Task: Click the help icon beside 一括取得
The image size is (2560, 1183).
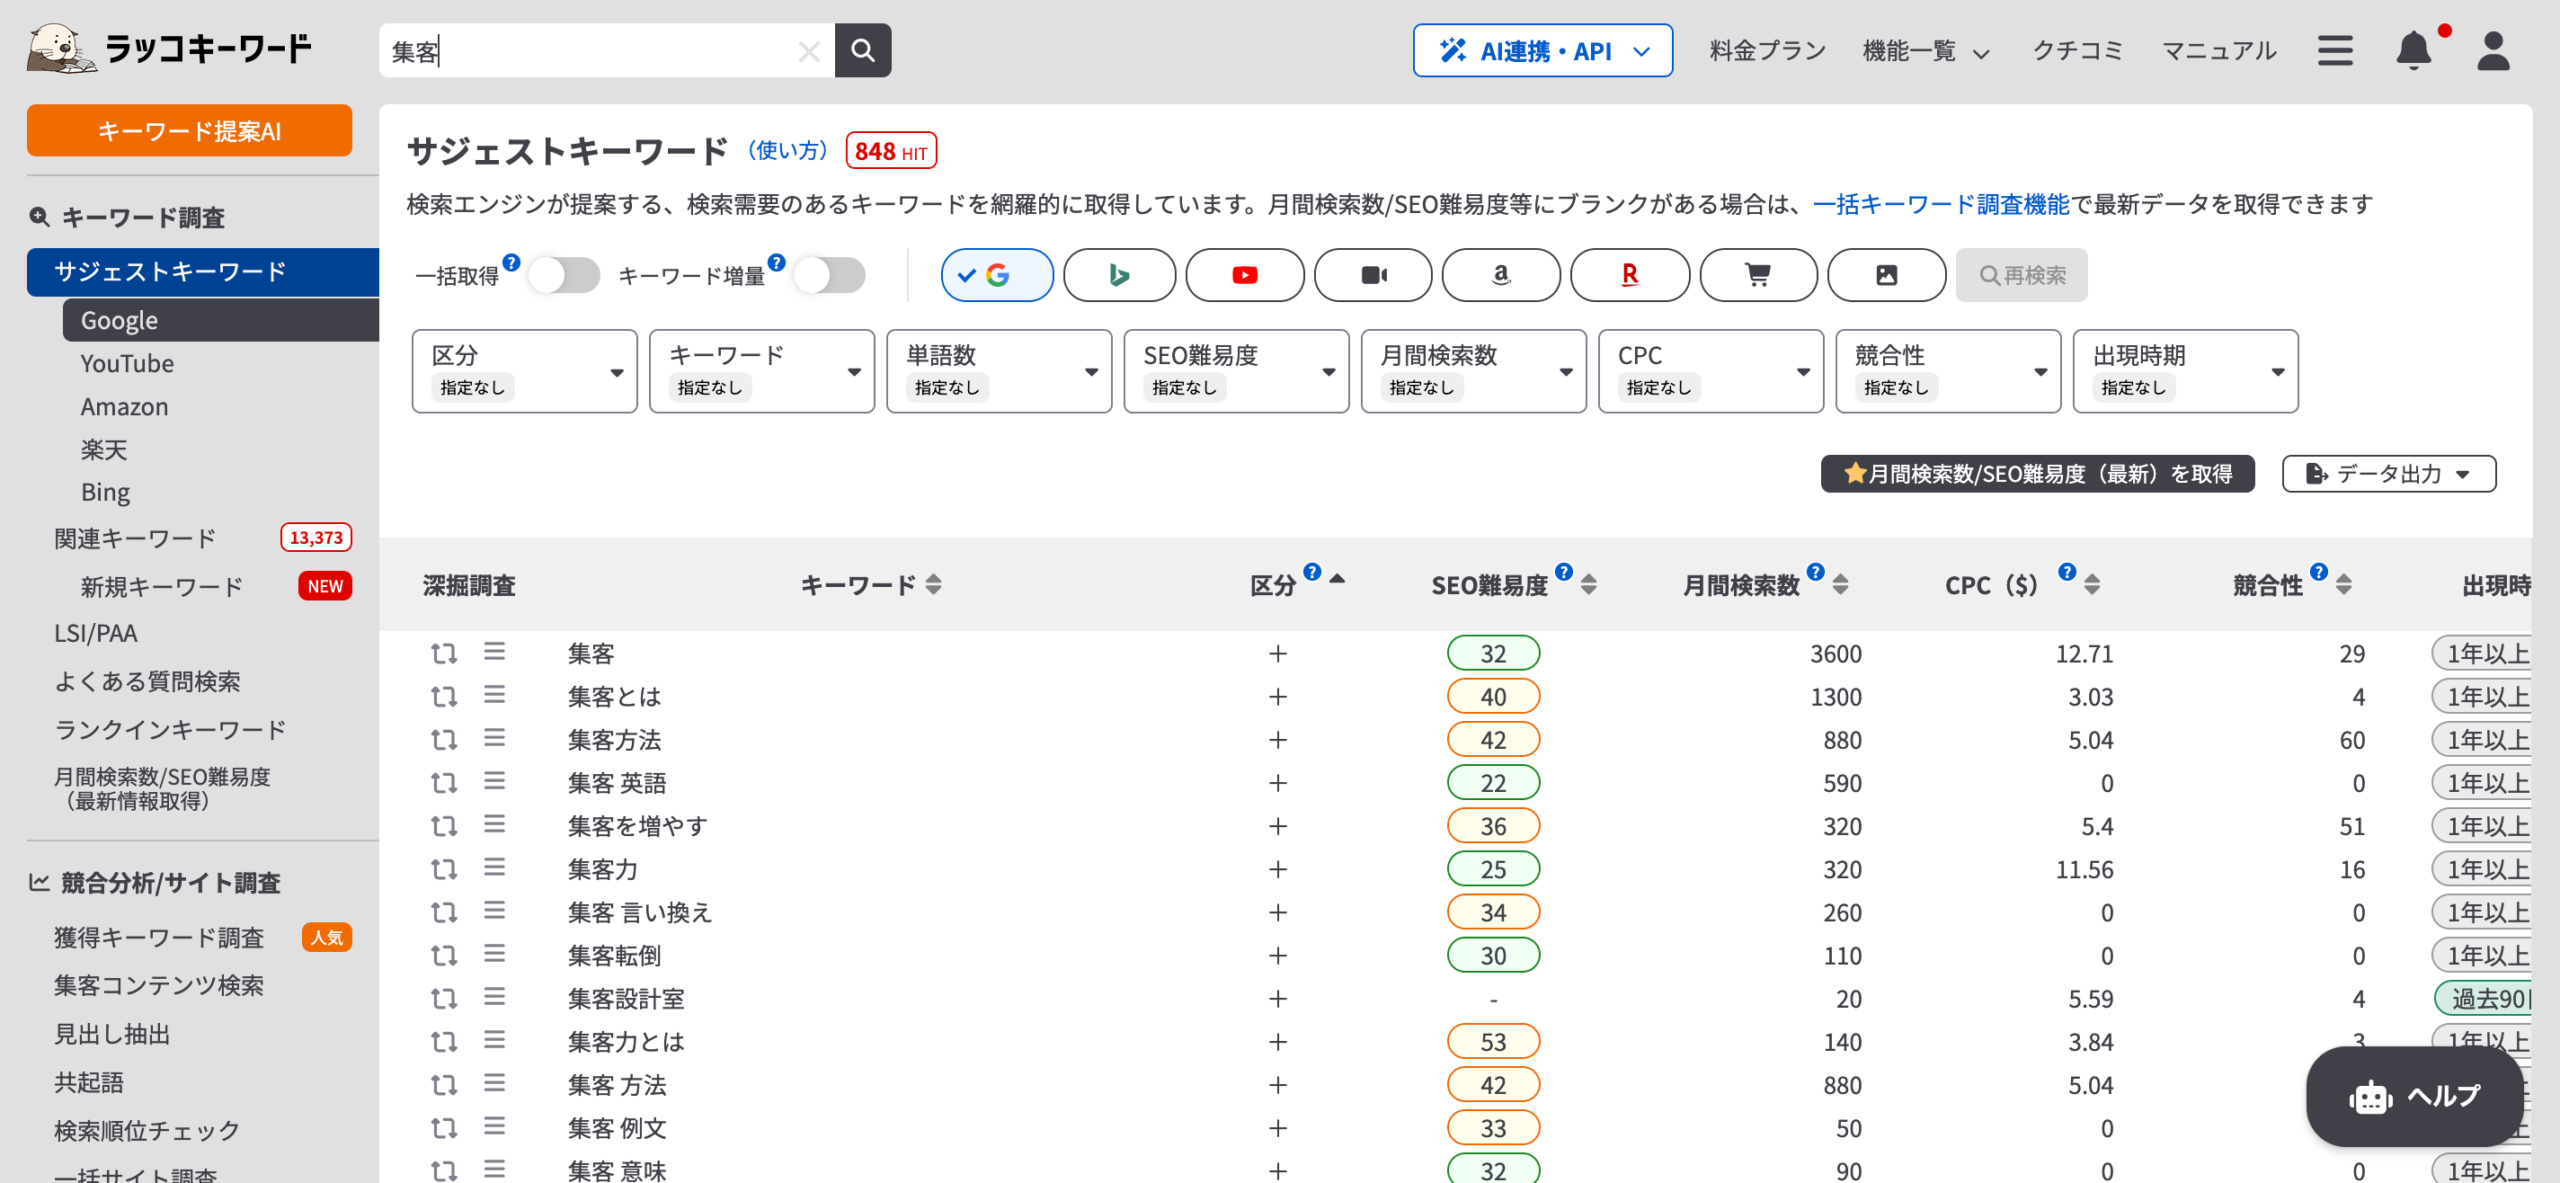Action: coord(511,262)
